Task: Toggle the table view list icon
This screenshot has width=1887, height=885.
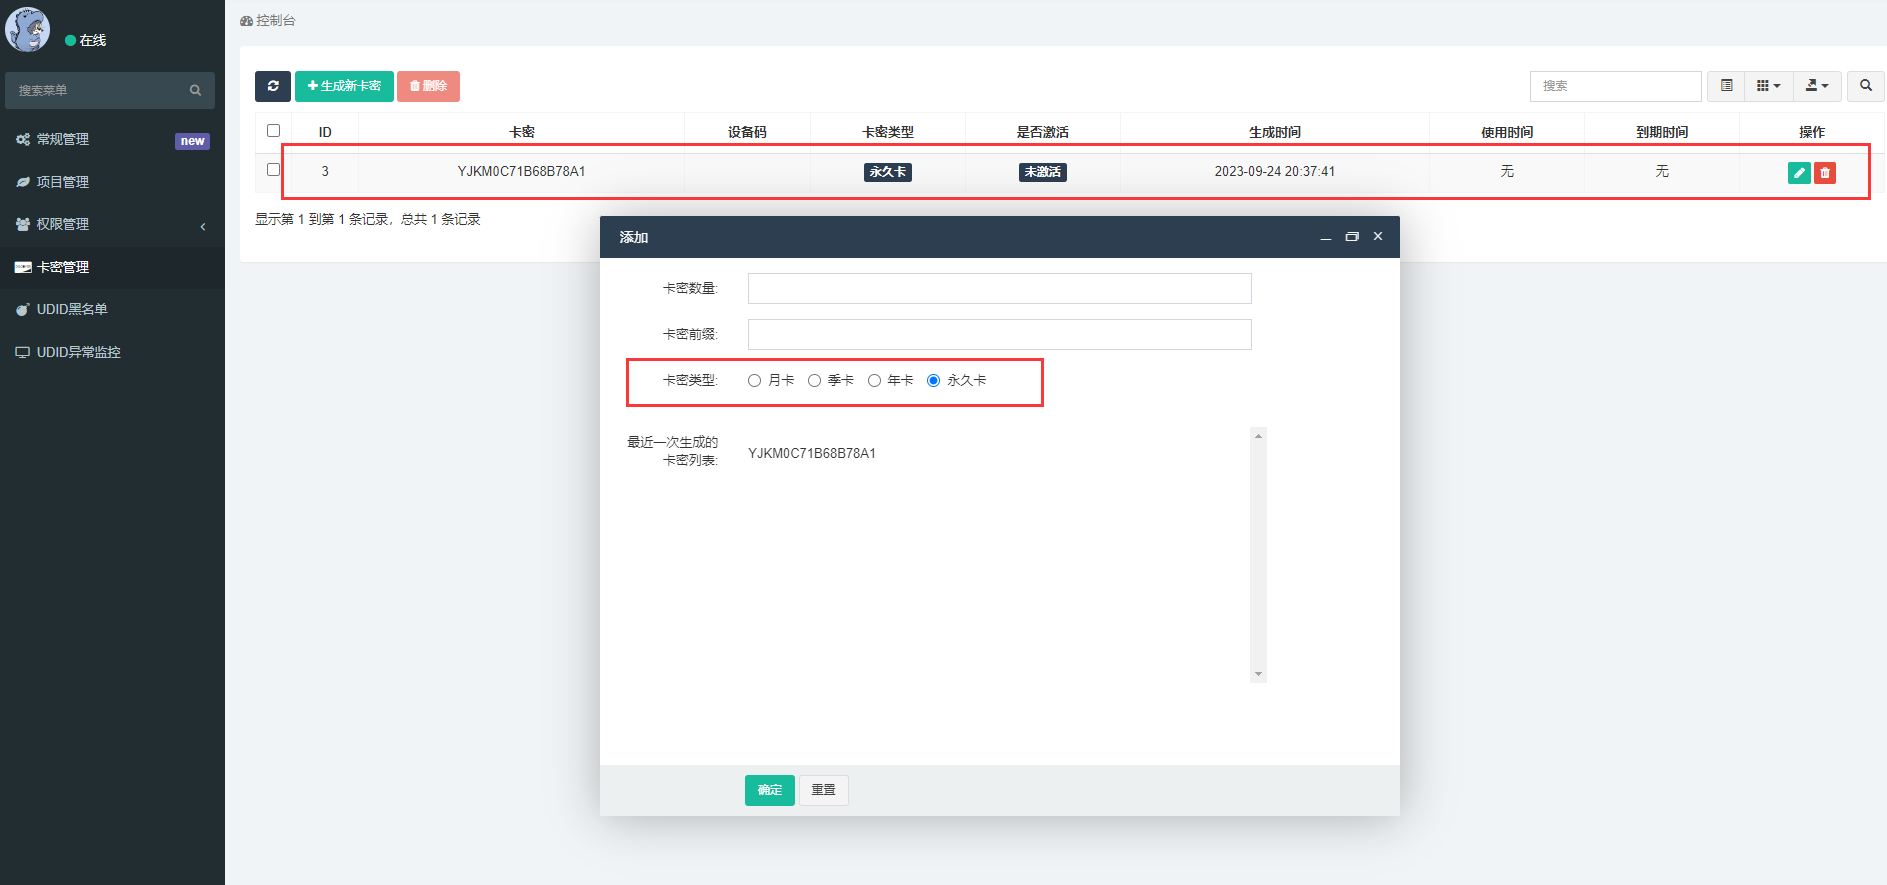Action: pyautogui.click(x=1726, y=86)
